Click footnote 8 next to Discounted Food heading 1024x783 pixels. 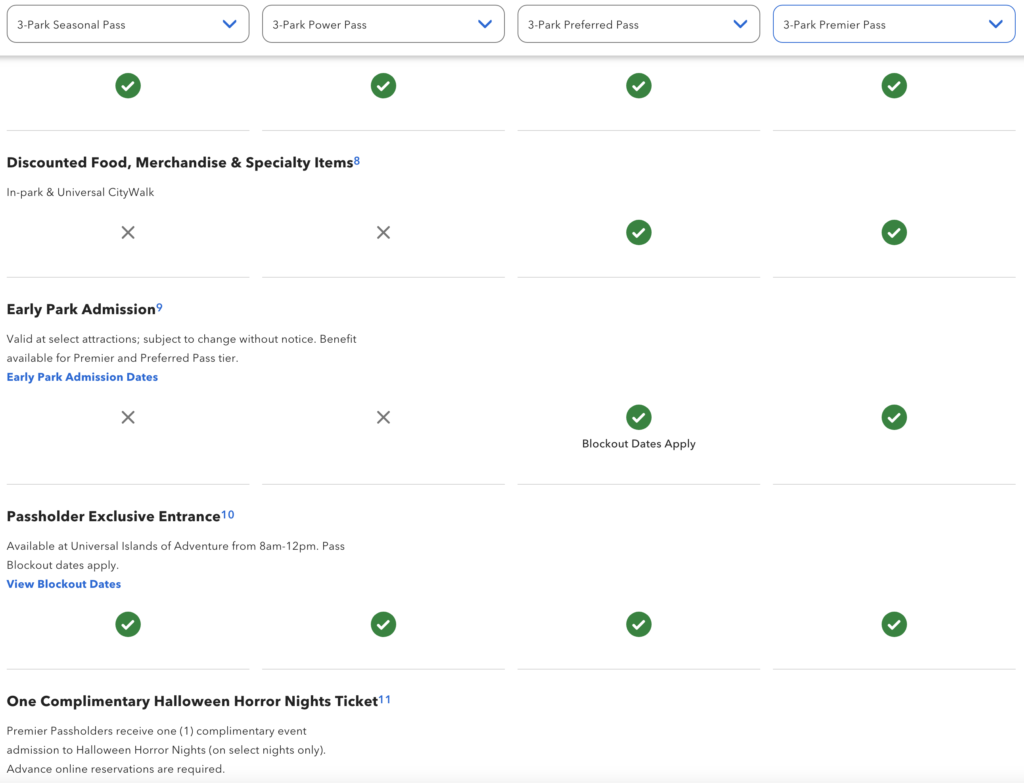pos(357,159)
